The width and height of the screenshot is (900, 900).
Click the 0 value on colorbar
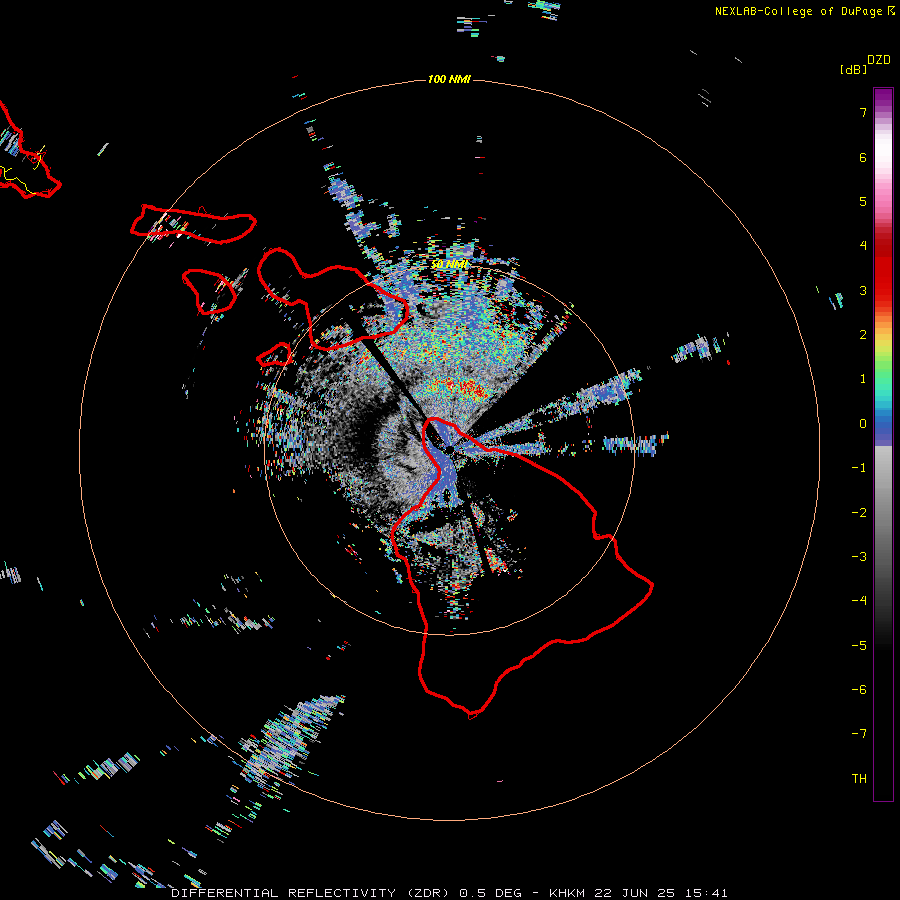(863, 424)
